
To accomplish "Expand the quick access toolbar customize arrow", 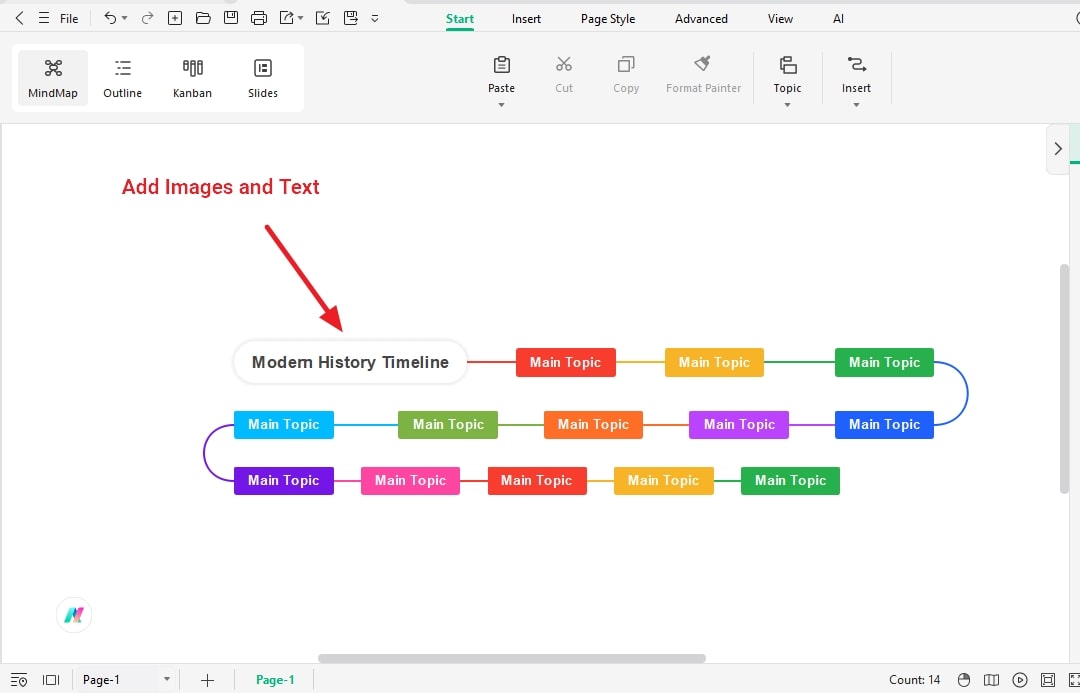I will [x=375, y=19].
